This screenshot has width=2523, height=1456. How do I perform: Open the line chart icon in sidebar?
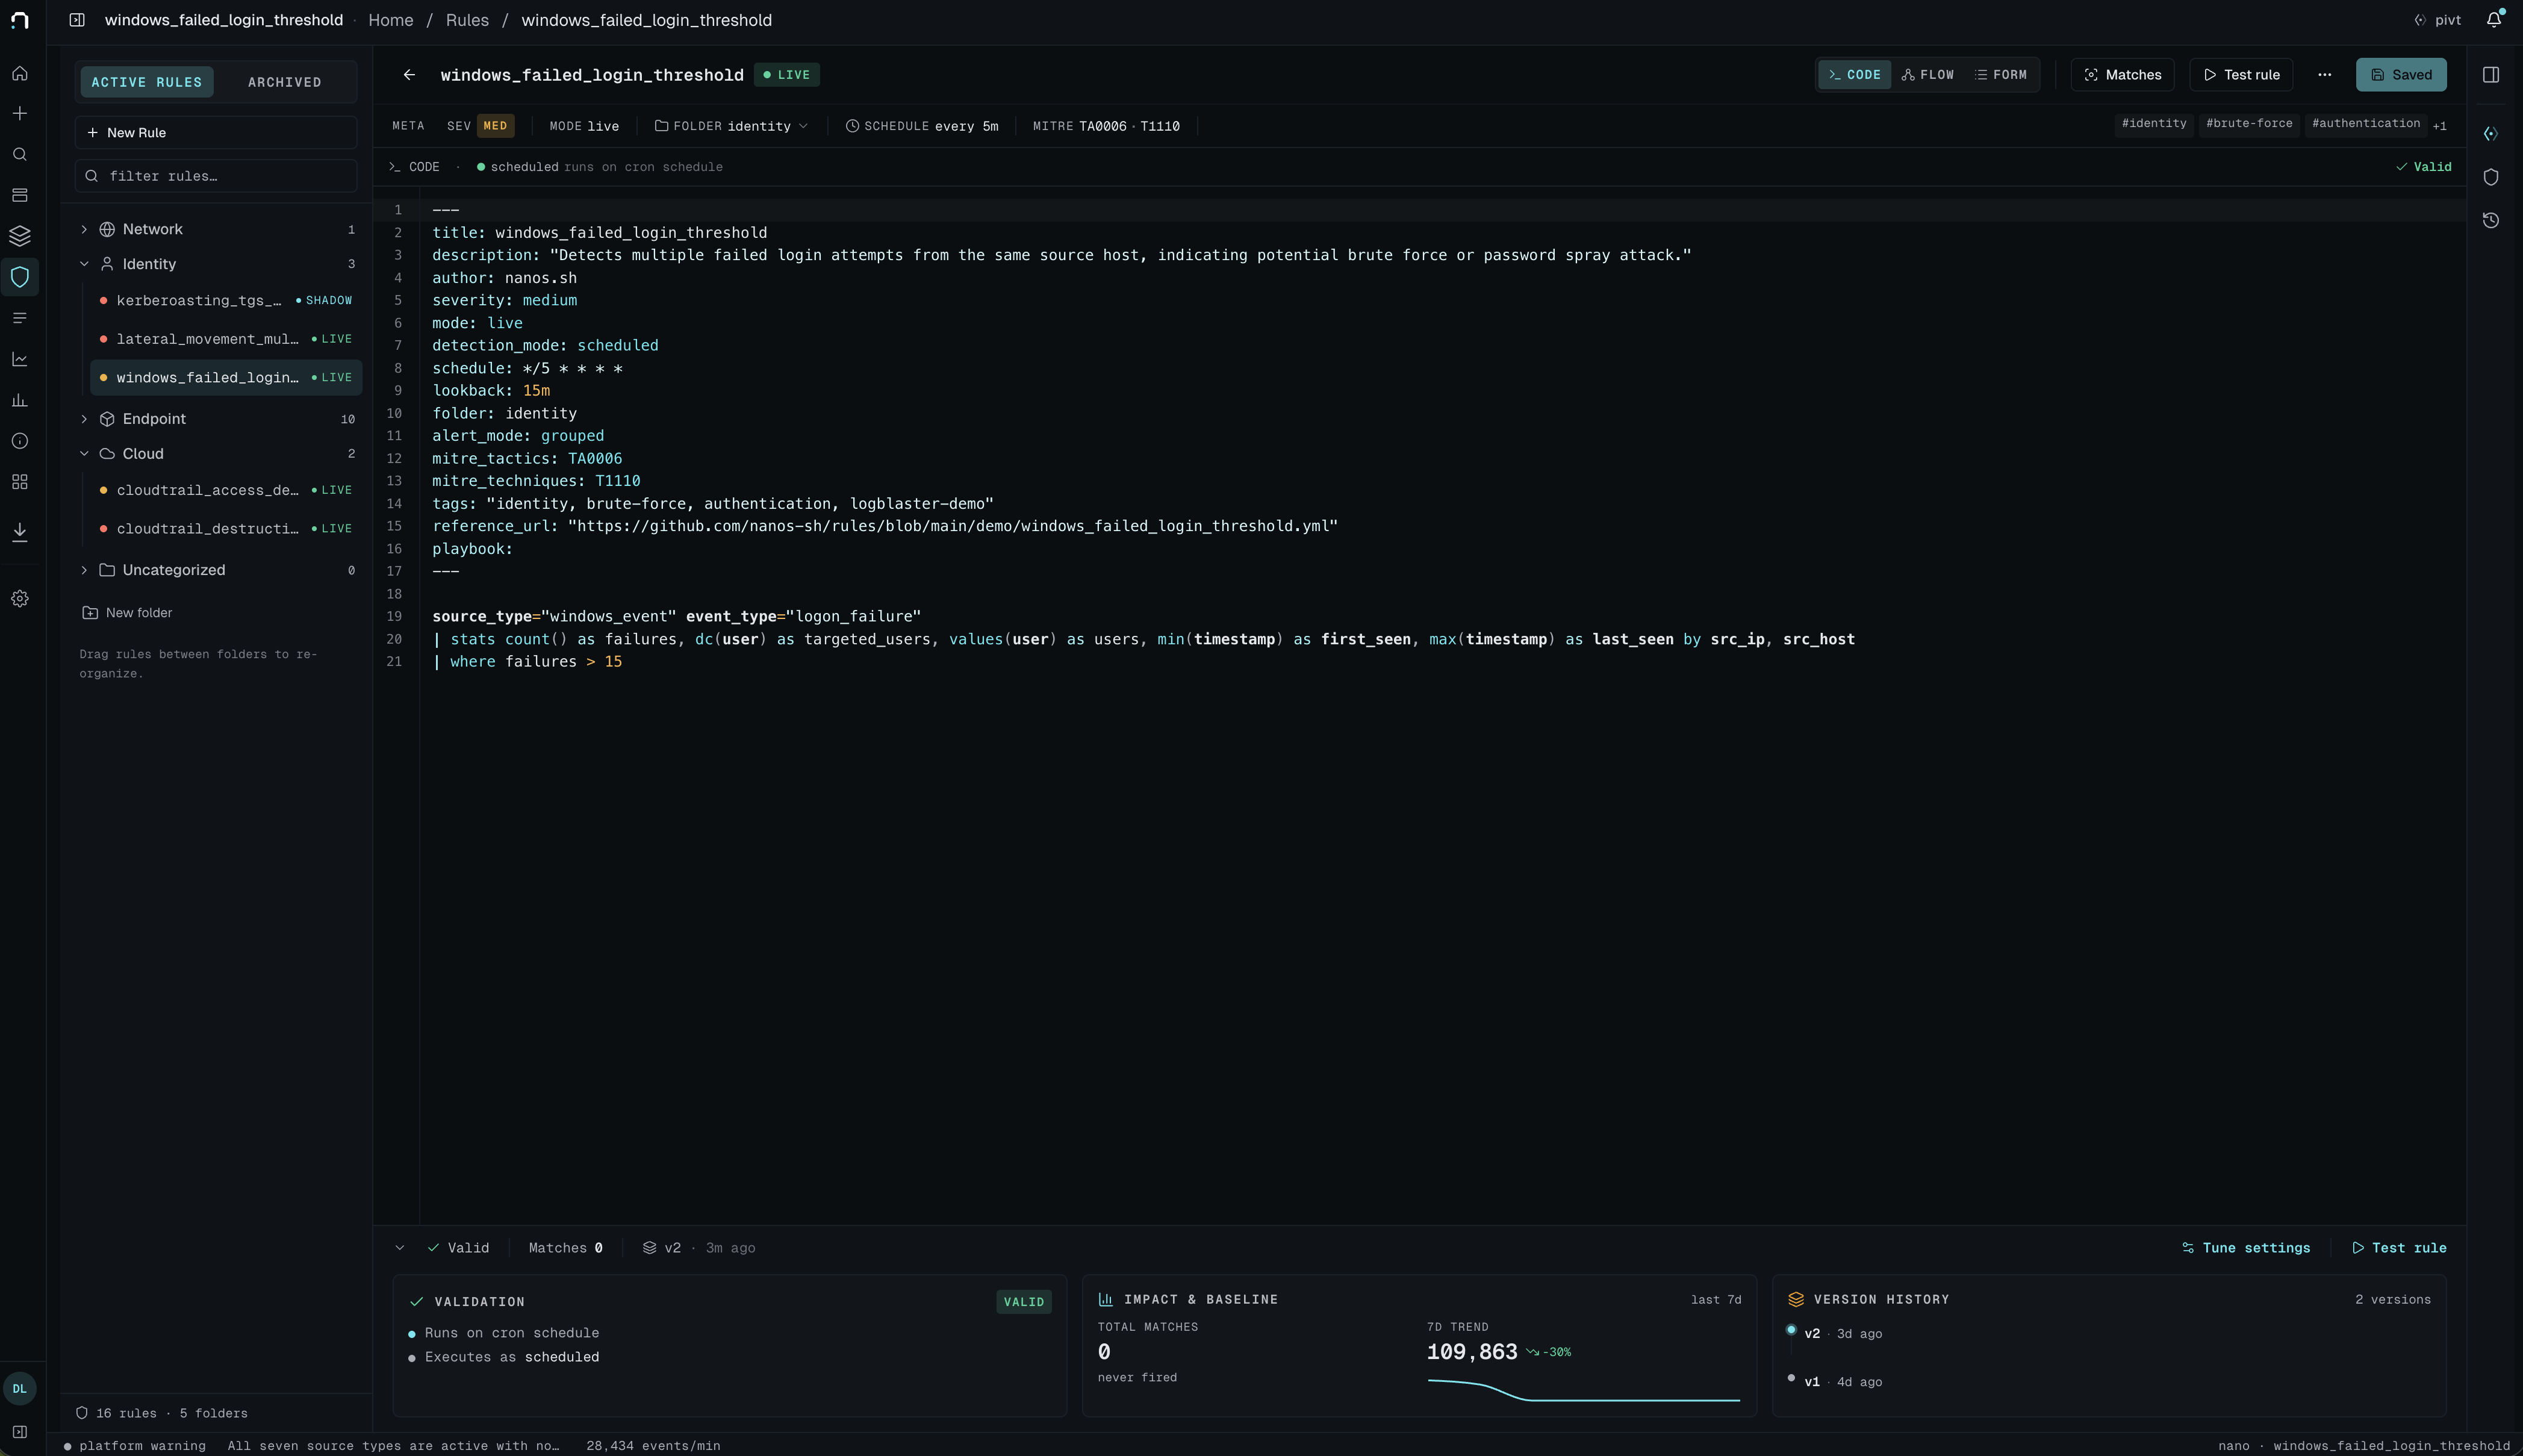pyautogui.click(x=20, y=359)
